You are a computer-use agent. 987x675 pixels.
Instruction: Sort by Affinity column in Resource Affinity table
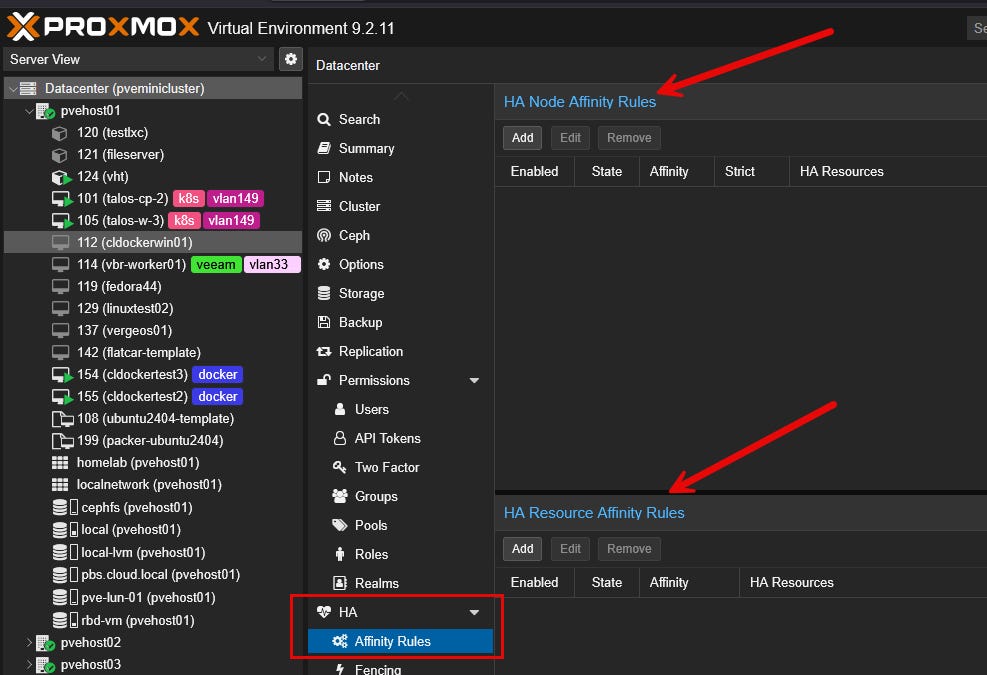[689, 582]
